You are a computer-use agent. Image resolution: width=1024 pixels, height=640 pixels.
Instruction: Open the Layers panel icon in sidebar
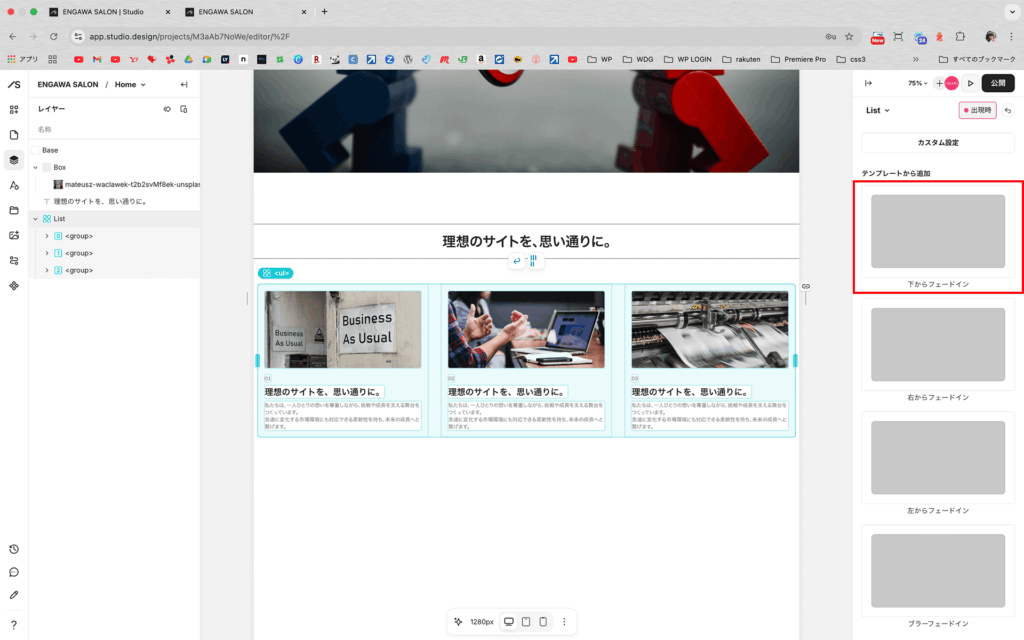pos(14,160)
